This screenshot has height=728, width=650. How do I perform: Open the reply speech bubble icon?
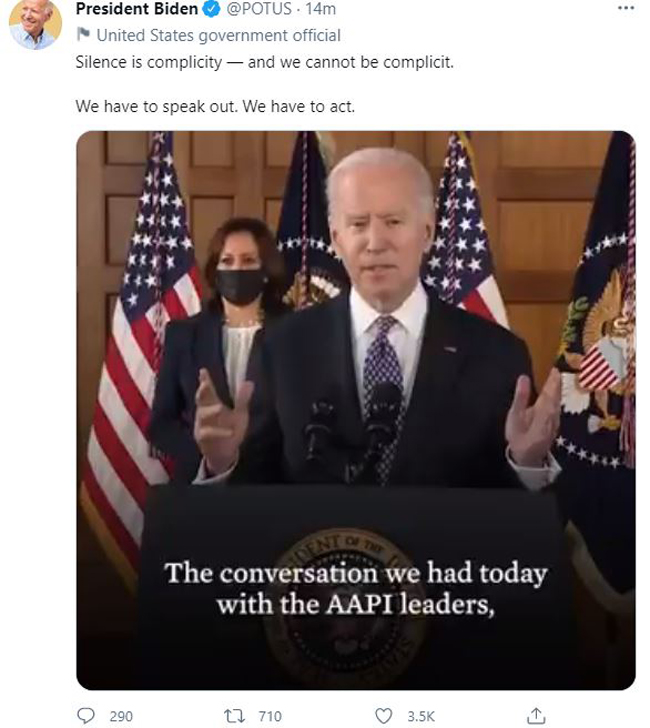click(85, 715)
